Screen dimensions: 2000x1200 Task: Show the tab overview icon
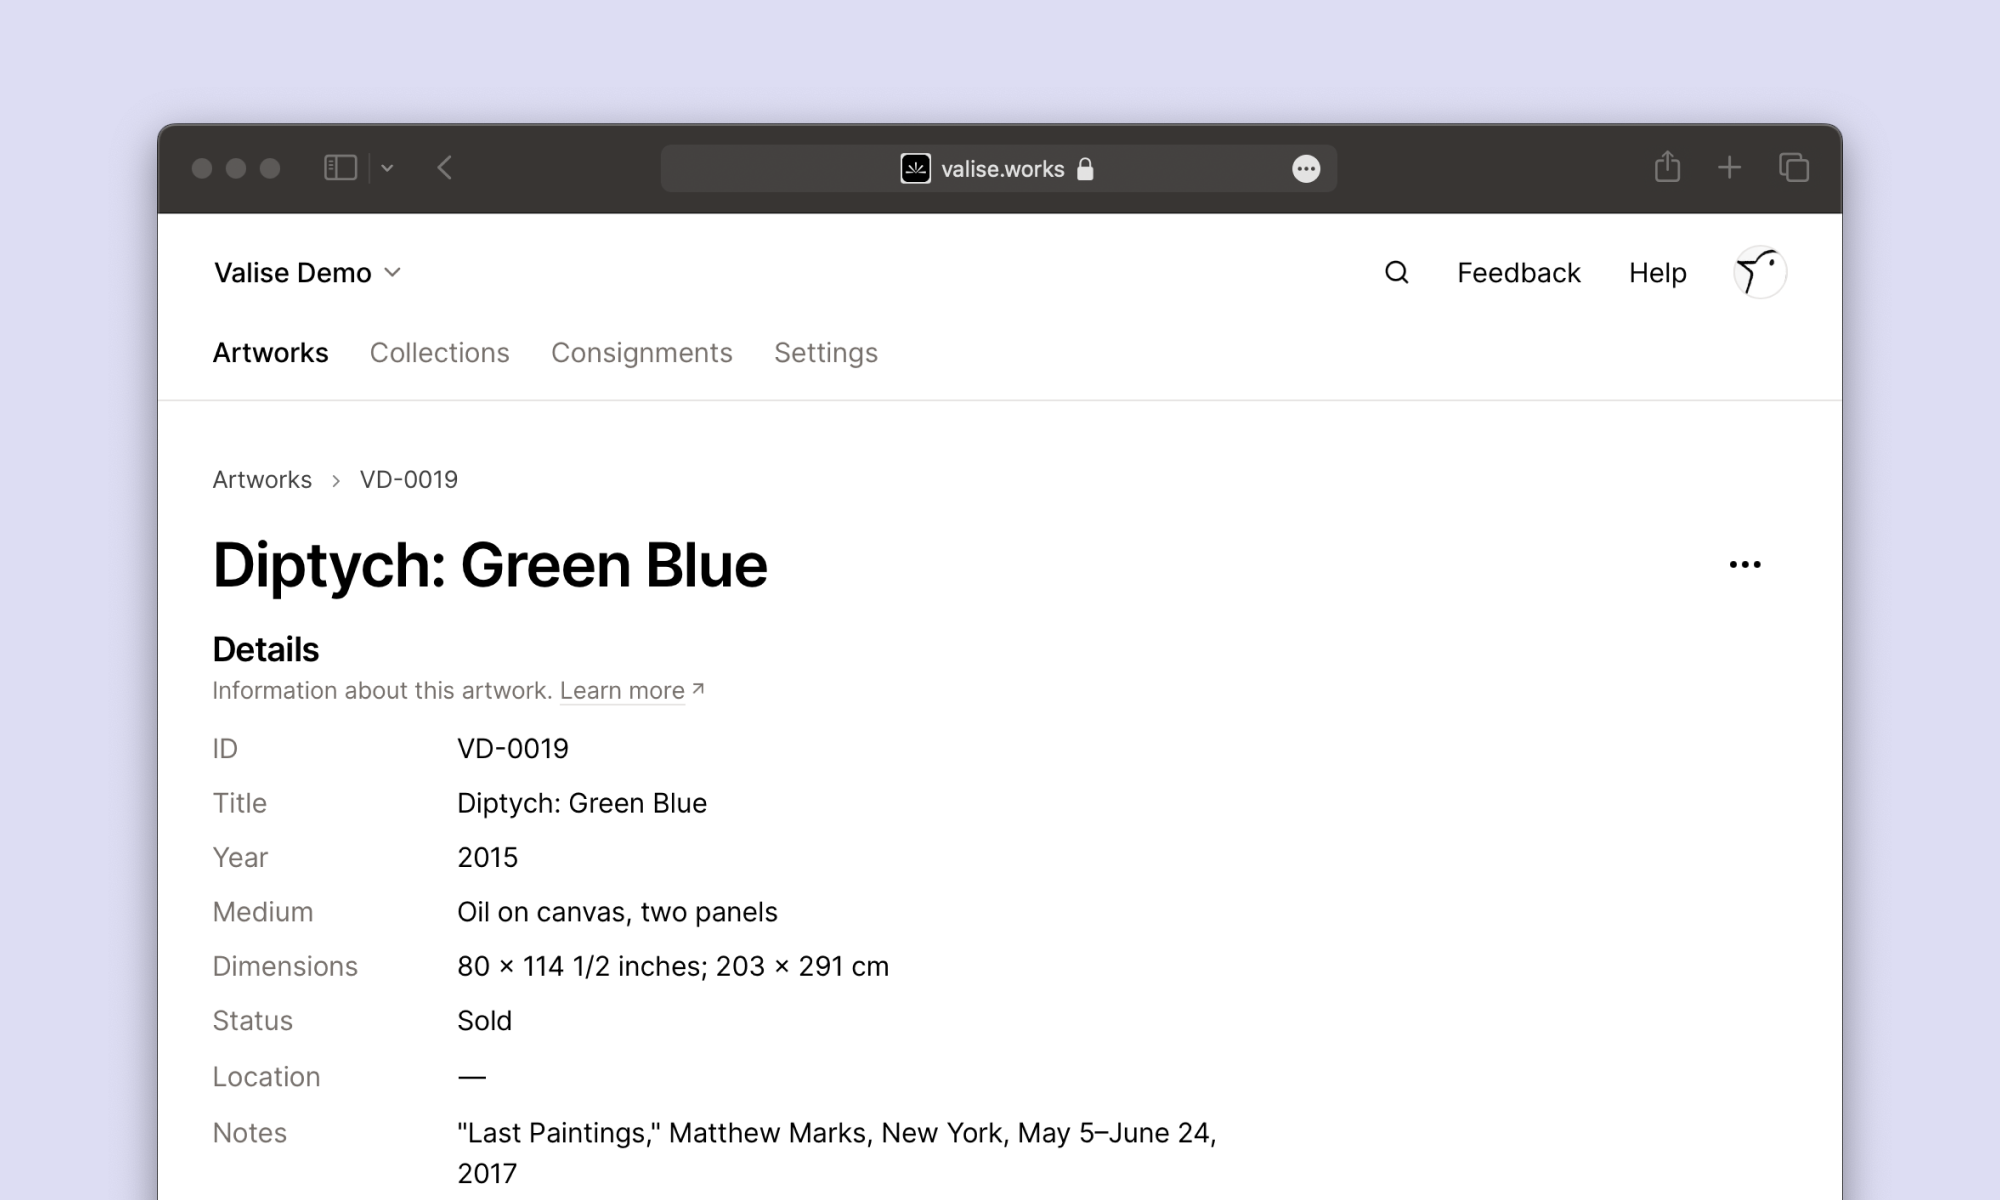click(1794, 168)
